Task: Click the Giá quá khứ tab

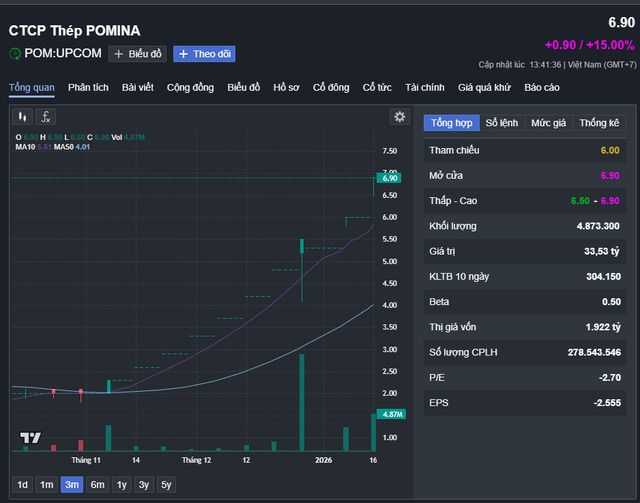Action: tap(484, 87)
